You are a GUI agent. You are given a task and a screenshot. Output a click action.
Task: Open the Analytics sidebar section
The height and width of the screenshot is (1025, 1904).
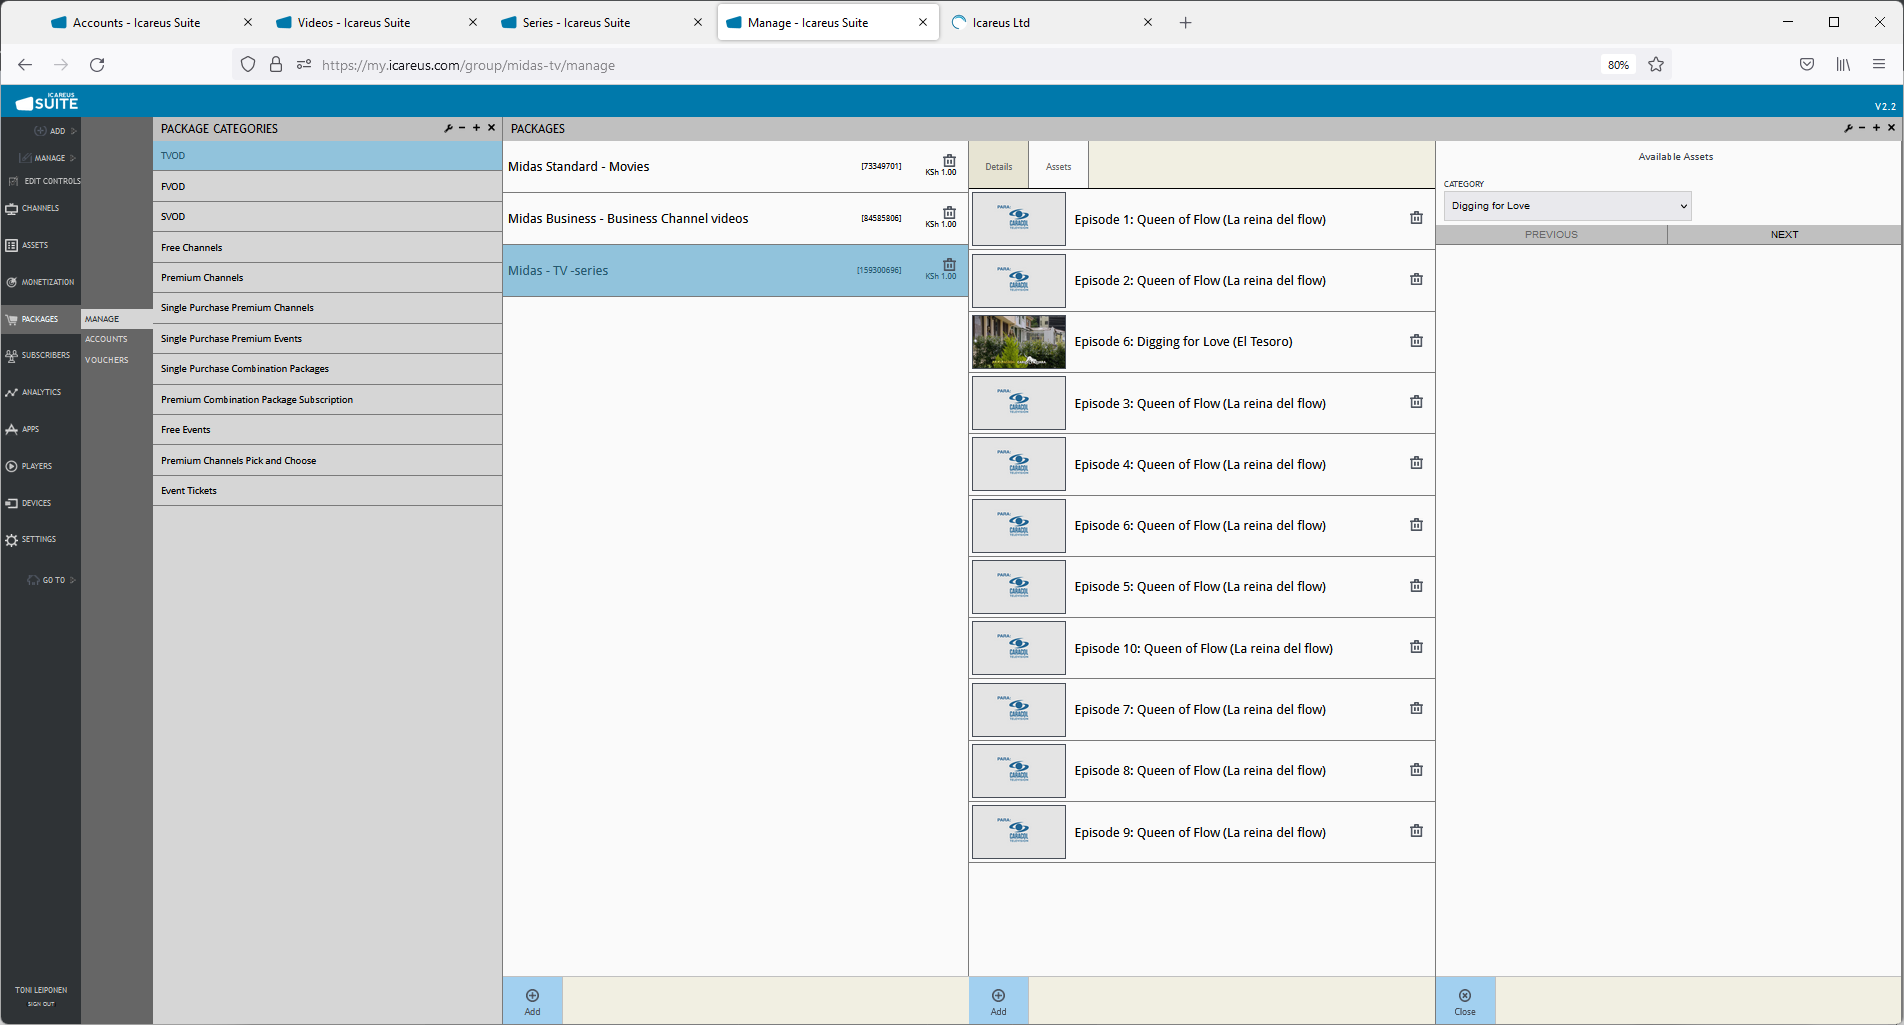pos(41,392)
